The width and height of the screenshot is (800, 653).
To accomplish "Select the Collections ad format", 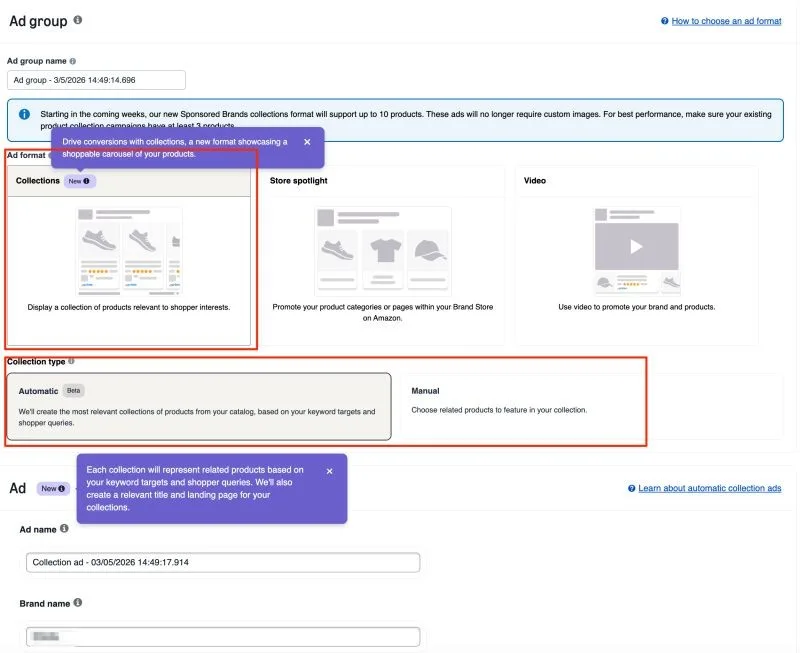I will pos(129,257).
